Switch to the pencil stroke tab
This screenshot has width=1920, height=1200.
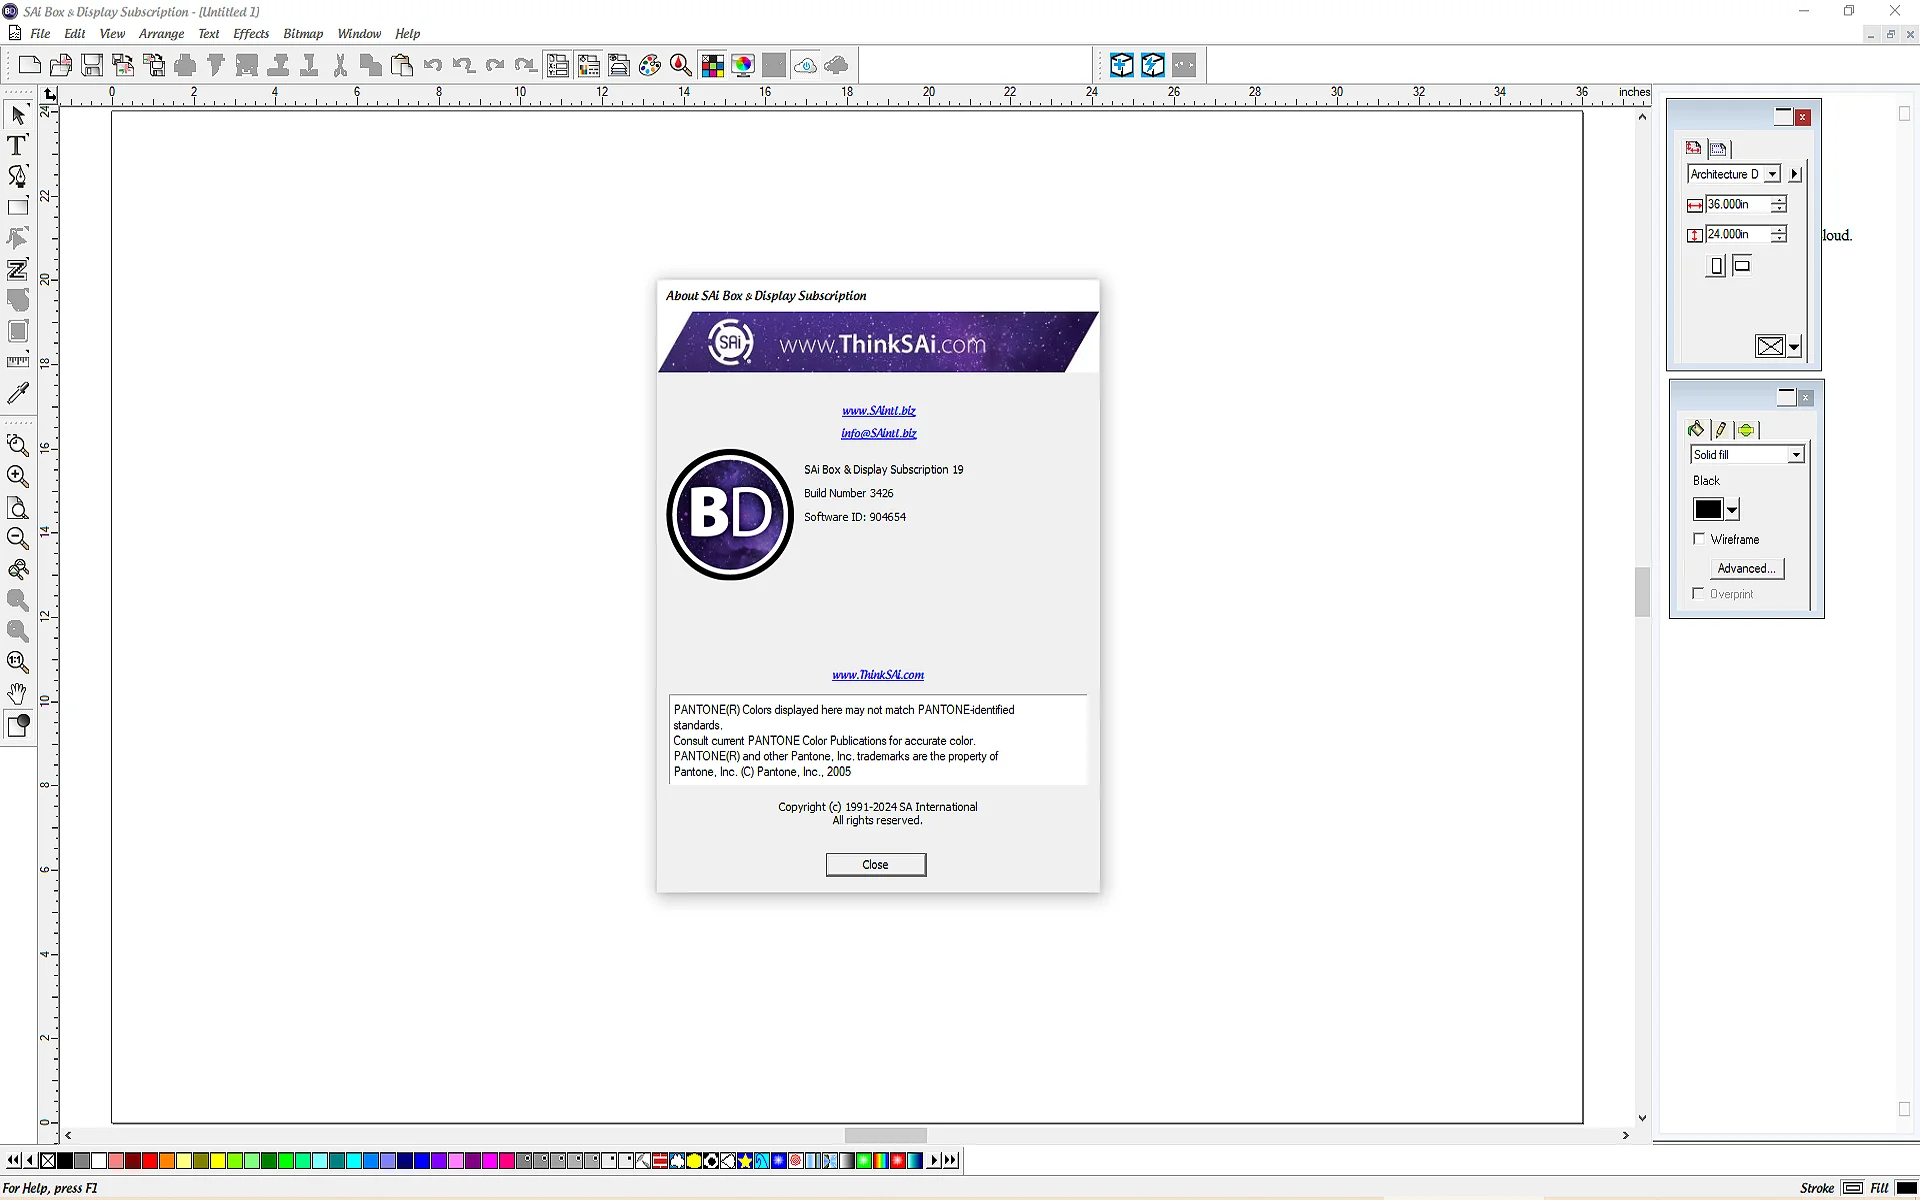coord(1721,430)
